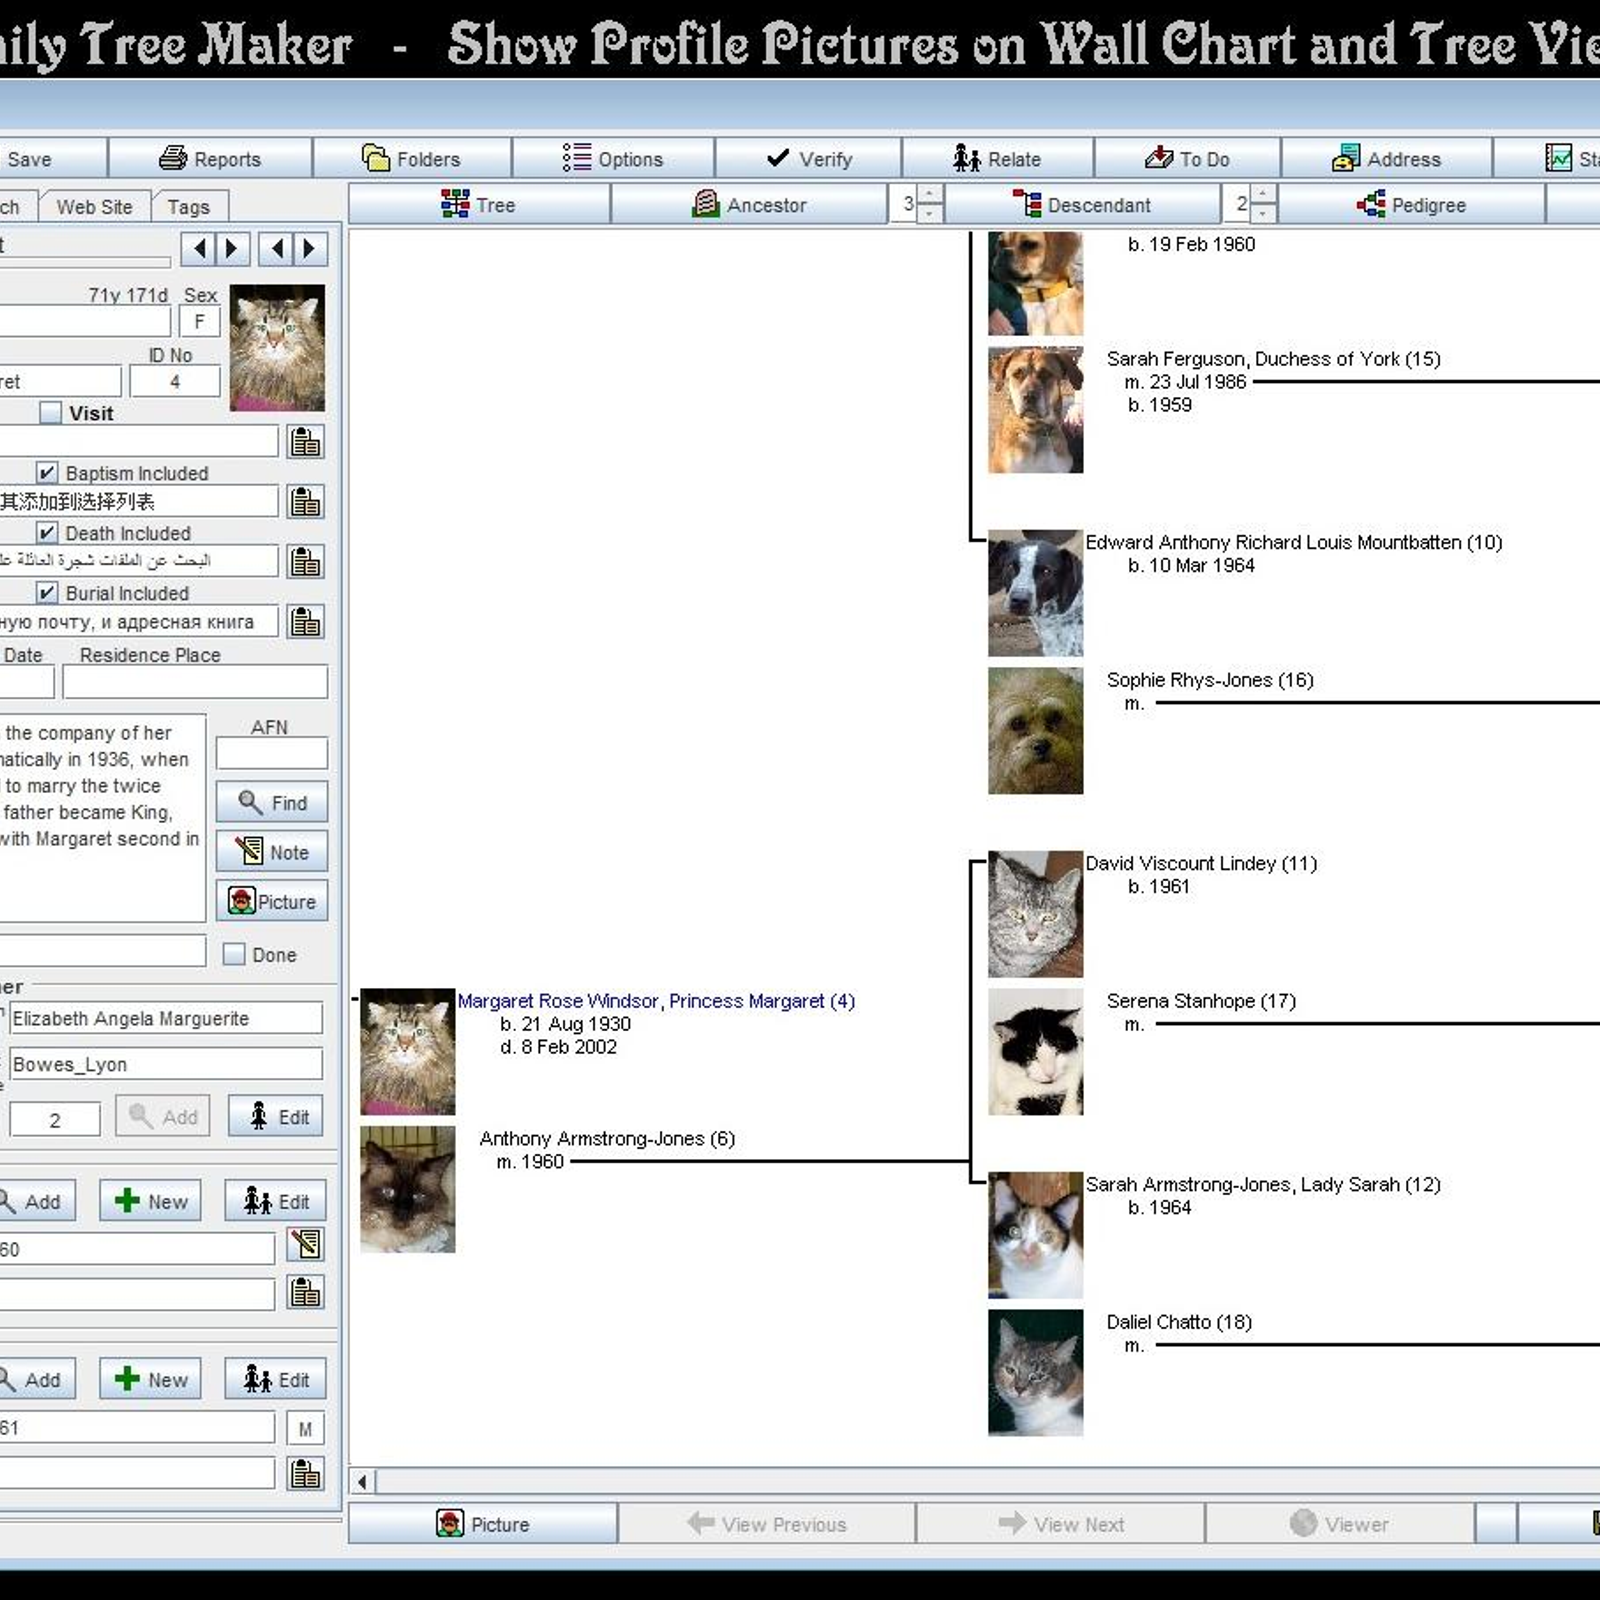The image size is (1600, 1600).
Task: Switch to the Ancestor view tab
Action: click(x=749, y=204)
